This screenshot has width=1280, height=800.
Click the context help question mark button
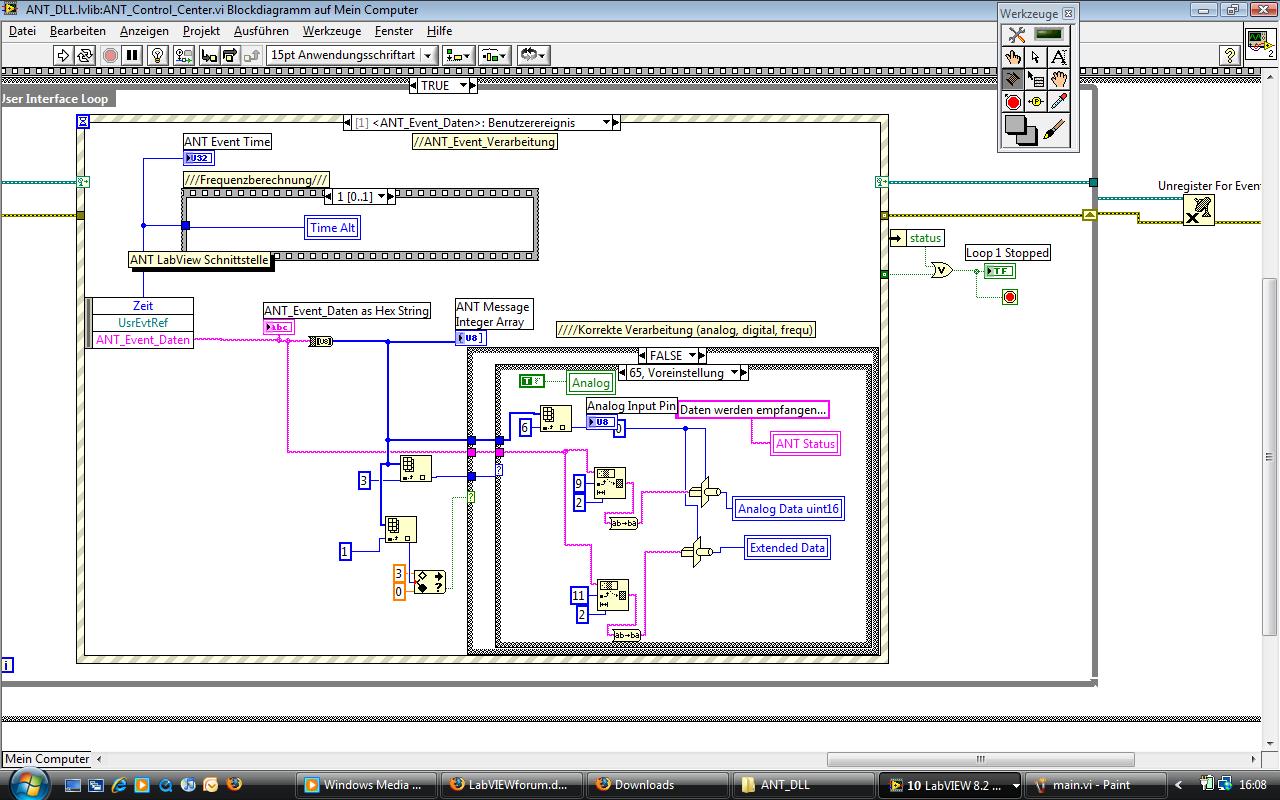(x=1230, y=56)
